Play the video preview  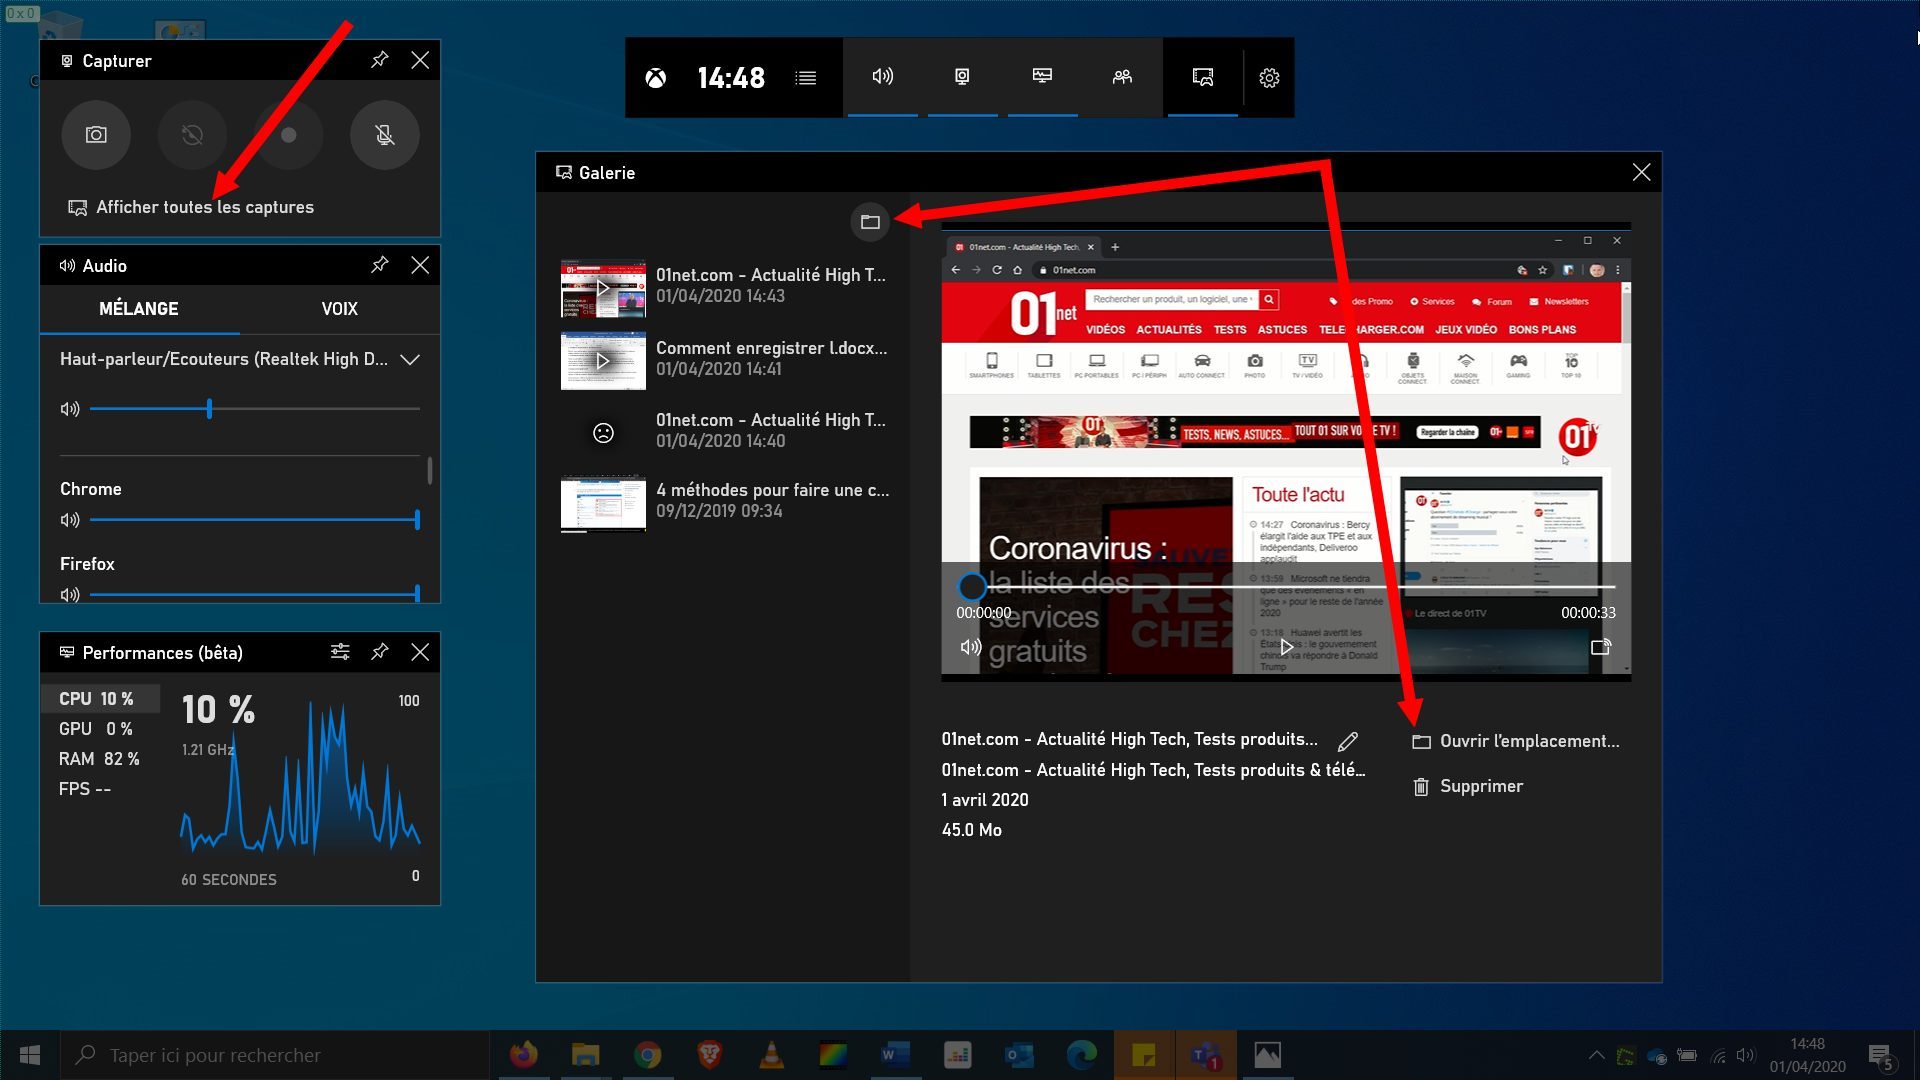[1287, 647]
